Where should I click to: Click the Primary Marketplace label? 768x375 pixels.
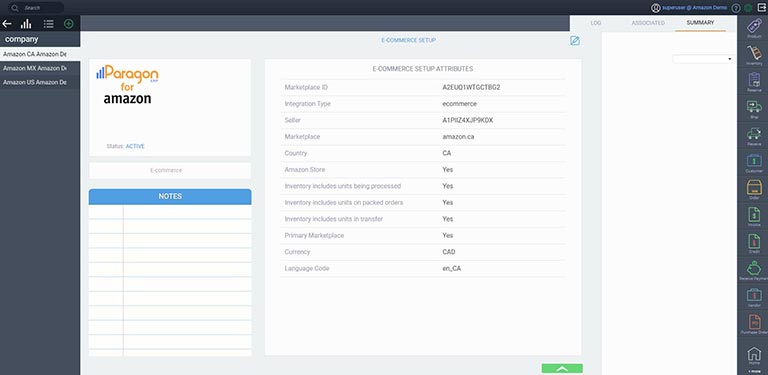[x=314, y=235]
